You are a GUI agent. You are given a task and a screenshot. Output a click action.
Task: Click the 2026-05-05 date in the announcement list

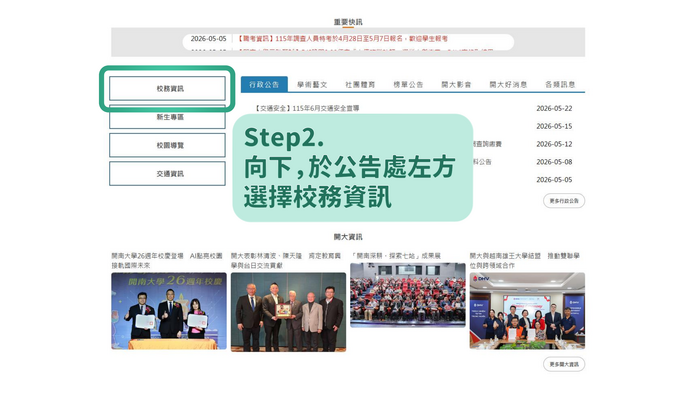tap(554, 180)
